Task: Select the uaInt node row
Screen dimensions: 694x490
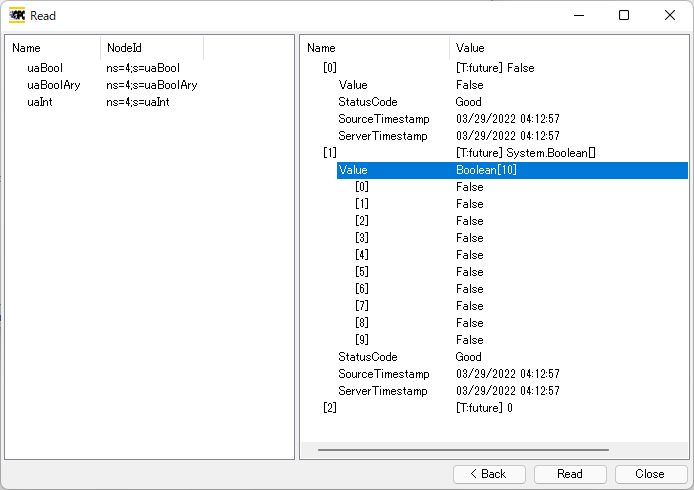Action: click(42, 102)
